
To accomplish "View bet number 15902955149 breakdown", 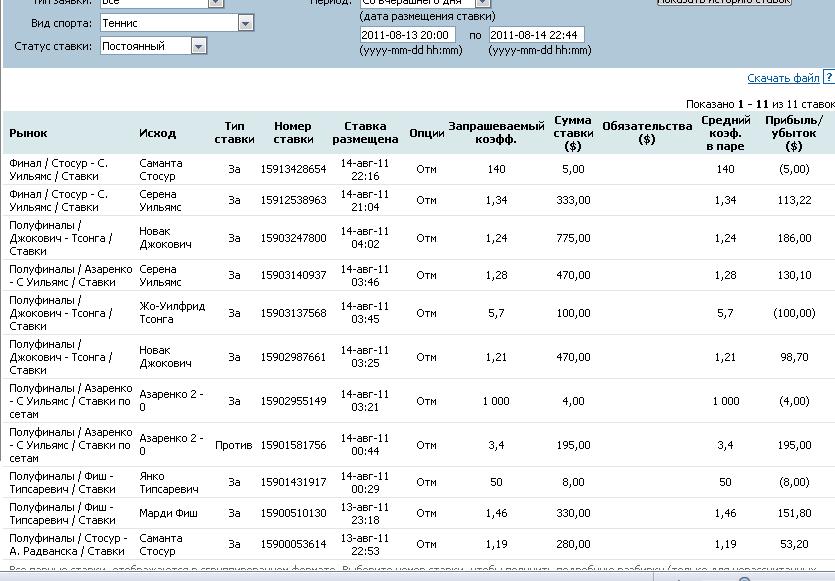I will [x=293, y=401].
